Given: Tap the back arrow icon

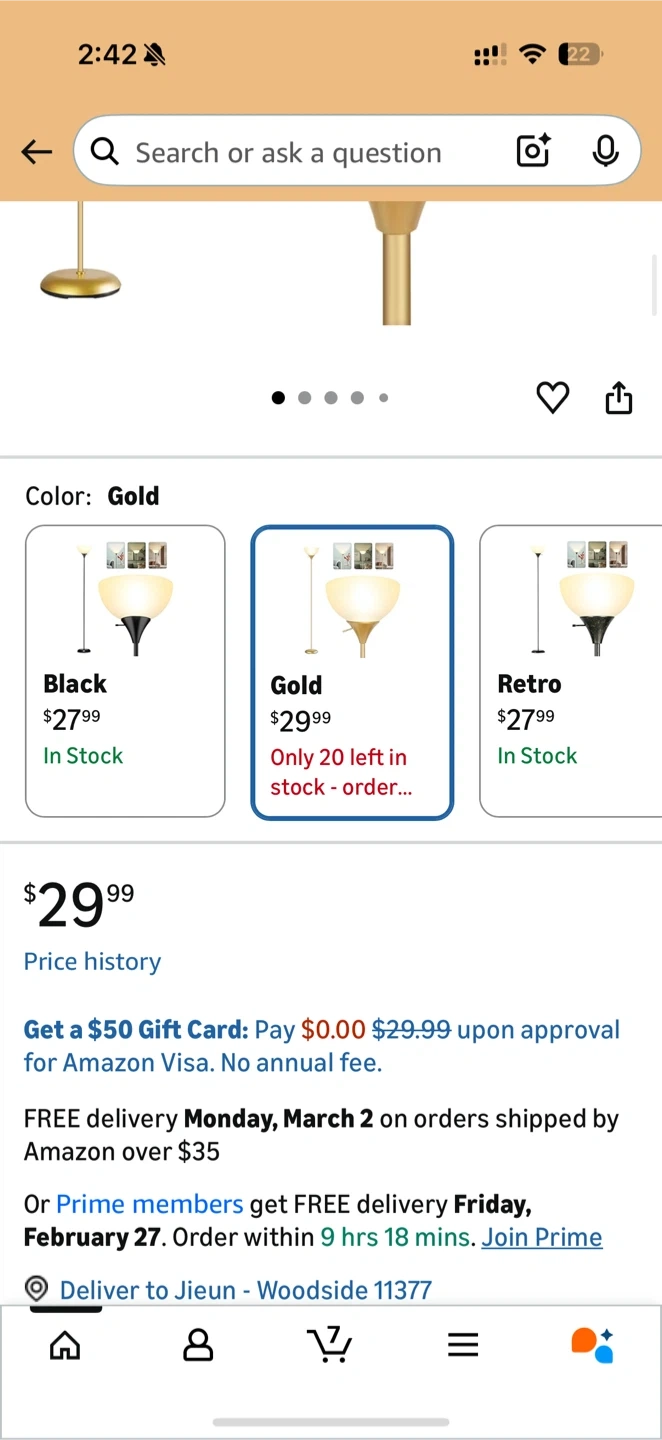Looking at the screenshot, I should click(x=37, y=152).
